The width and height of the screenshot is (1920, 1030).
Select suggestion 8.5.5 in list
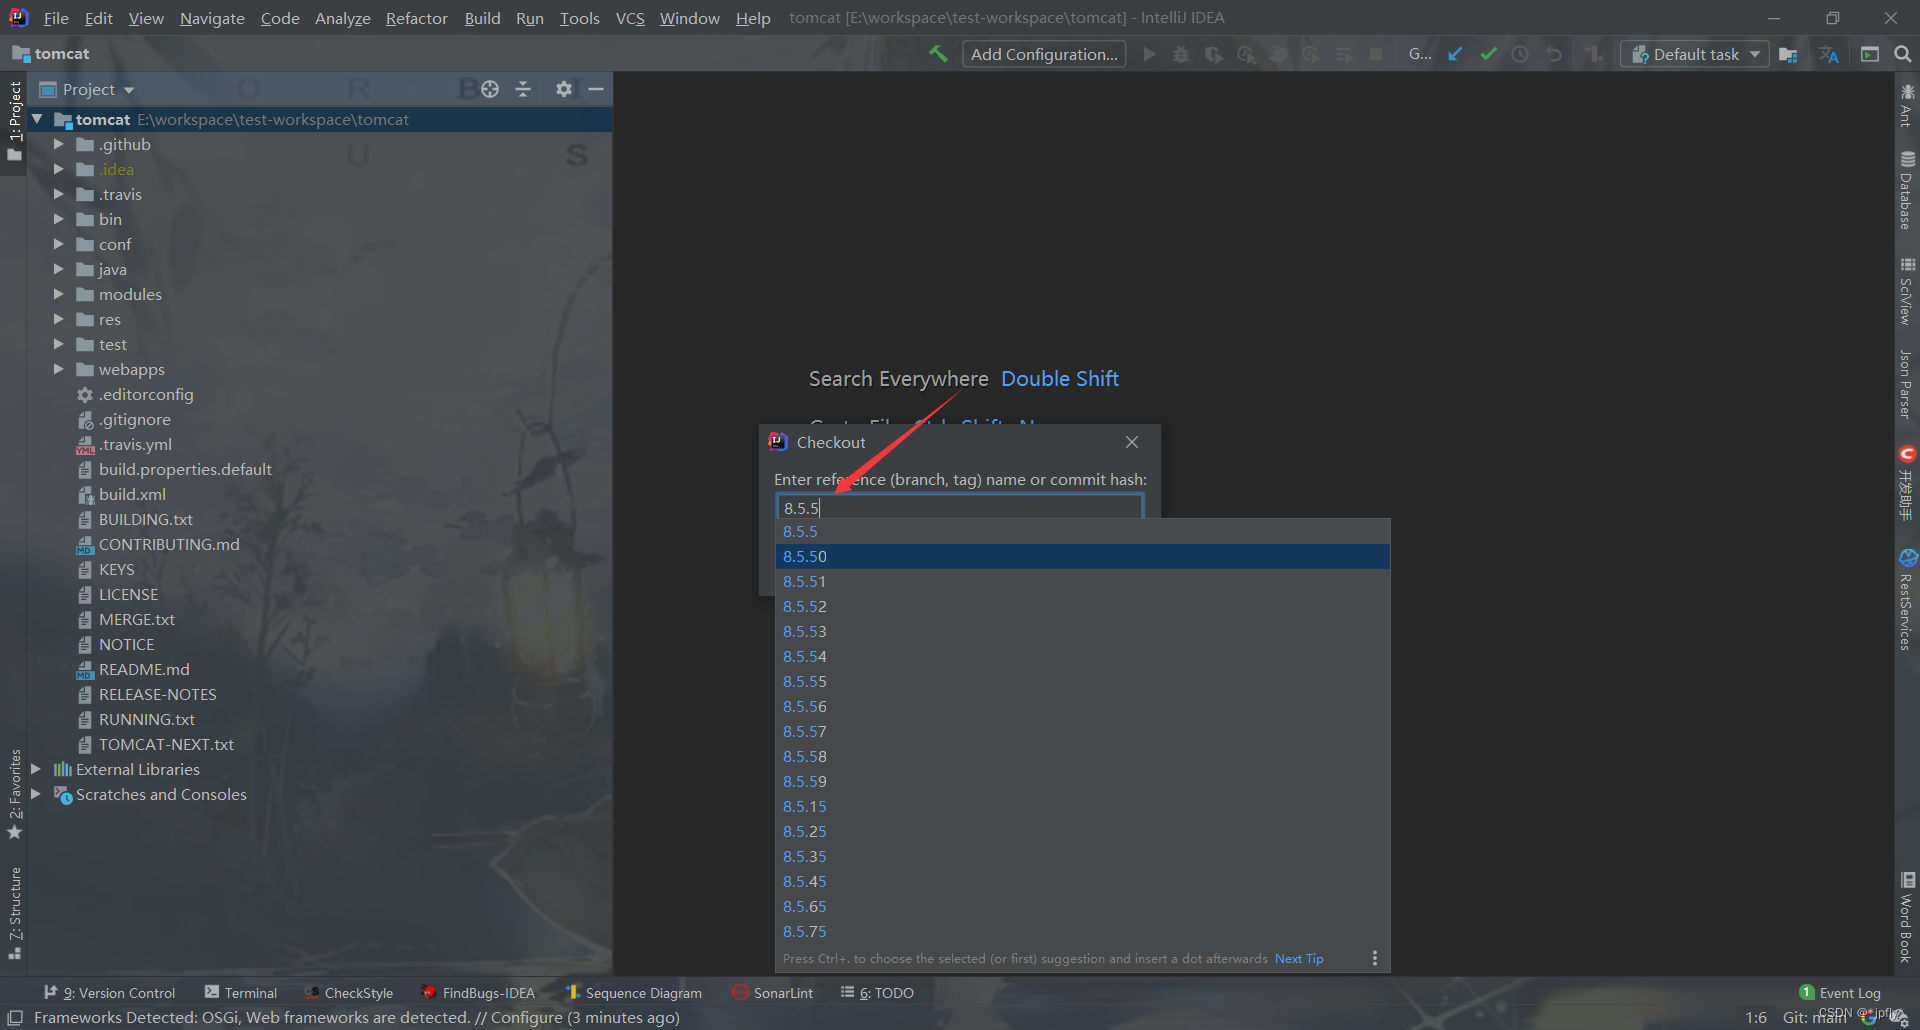[x=1083, y=531]
